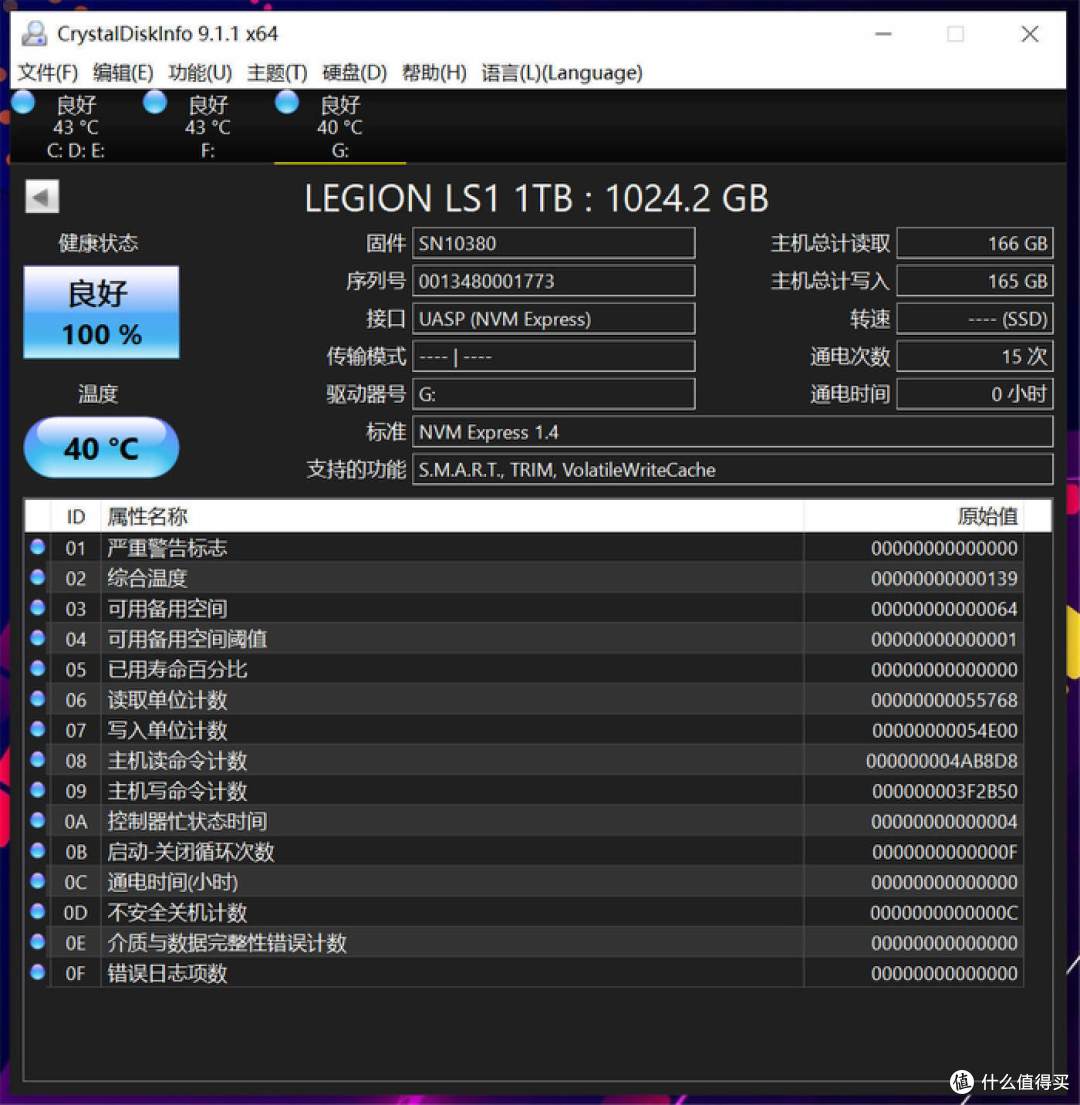Select raw value 00000000054E00
Screen dimensions: 1080x1105
click(x=945, y=730)
